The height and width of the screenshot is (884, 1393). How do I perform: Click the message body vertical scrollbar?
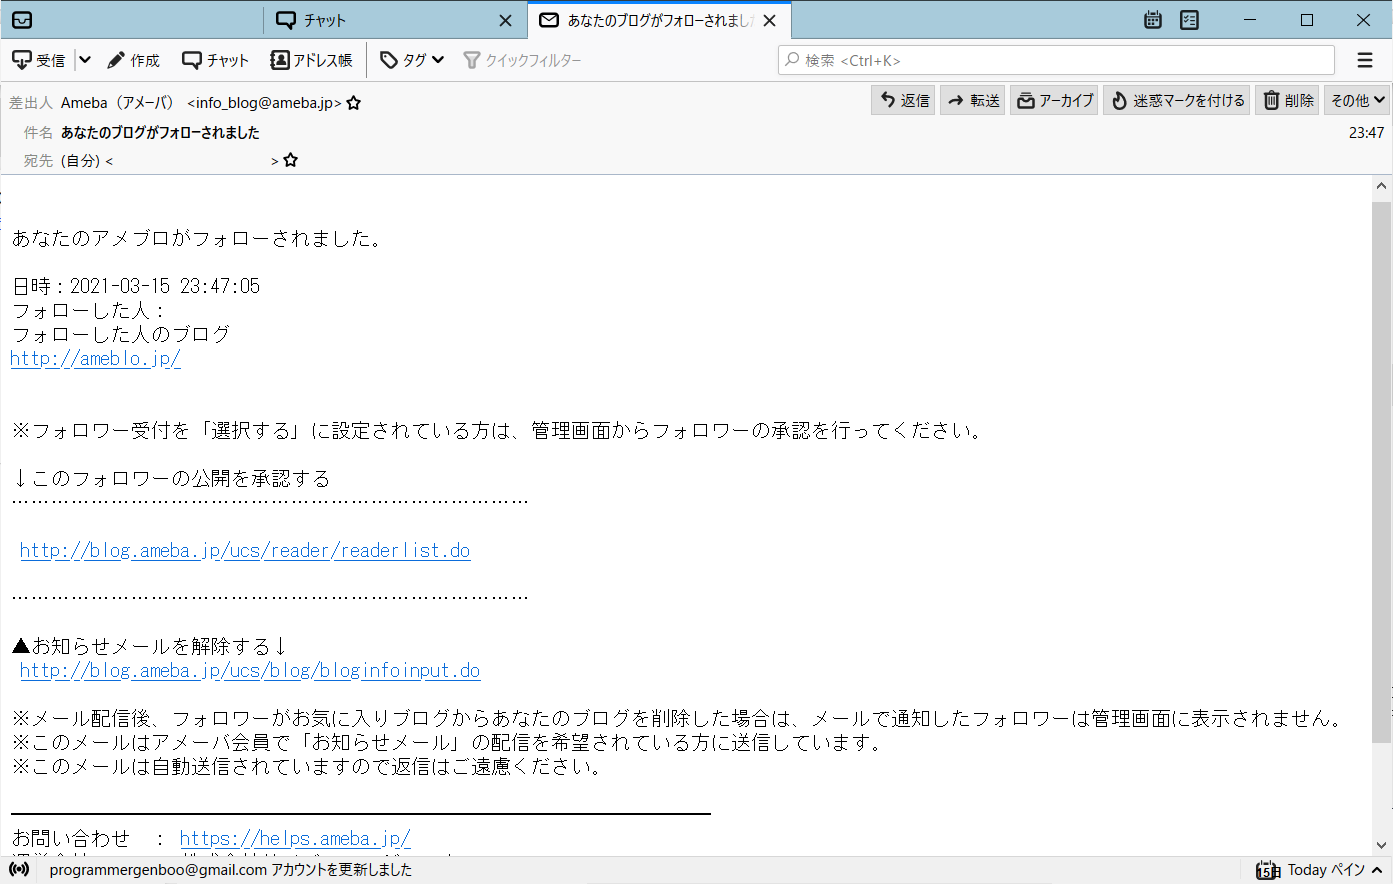pos(1382,470)
